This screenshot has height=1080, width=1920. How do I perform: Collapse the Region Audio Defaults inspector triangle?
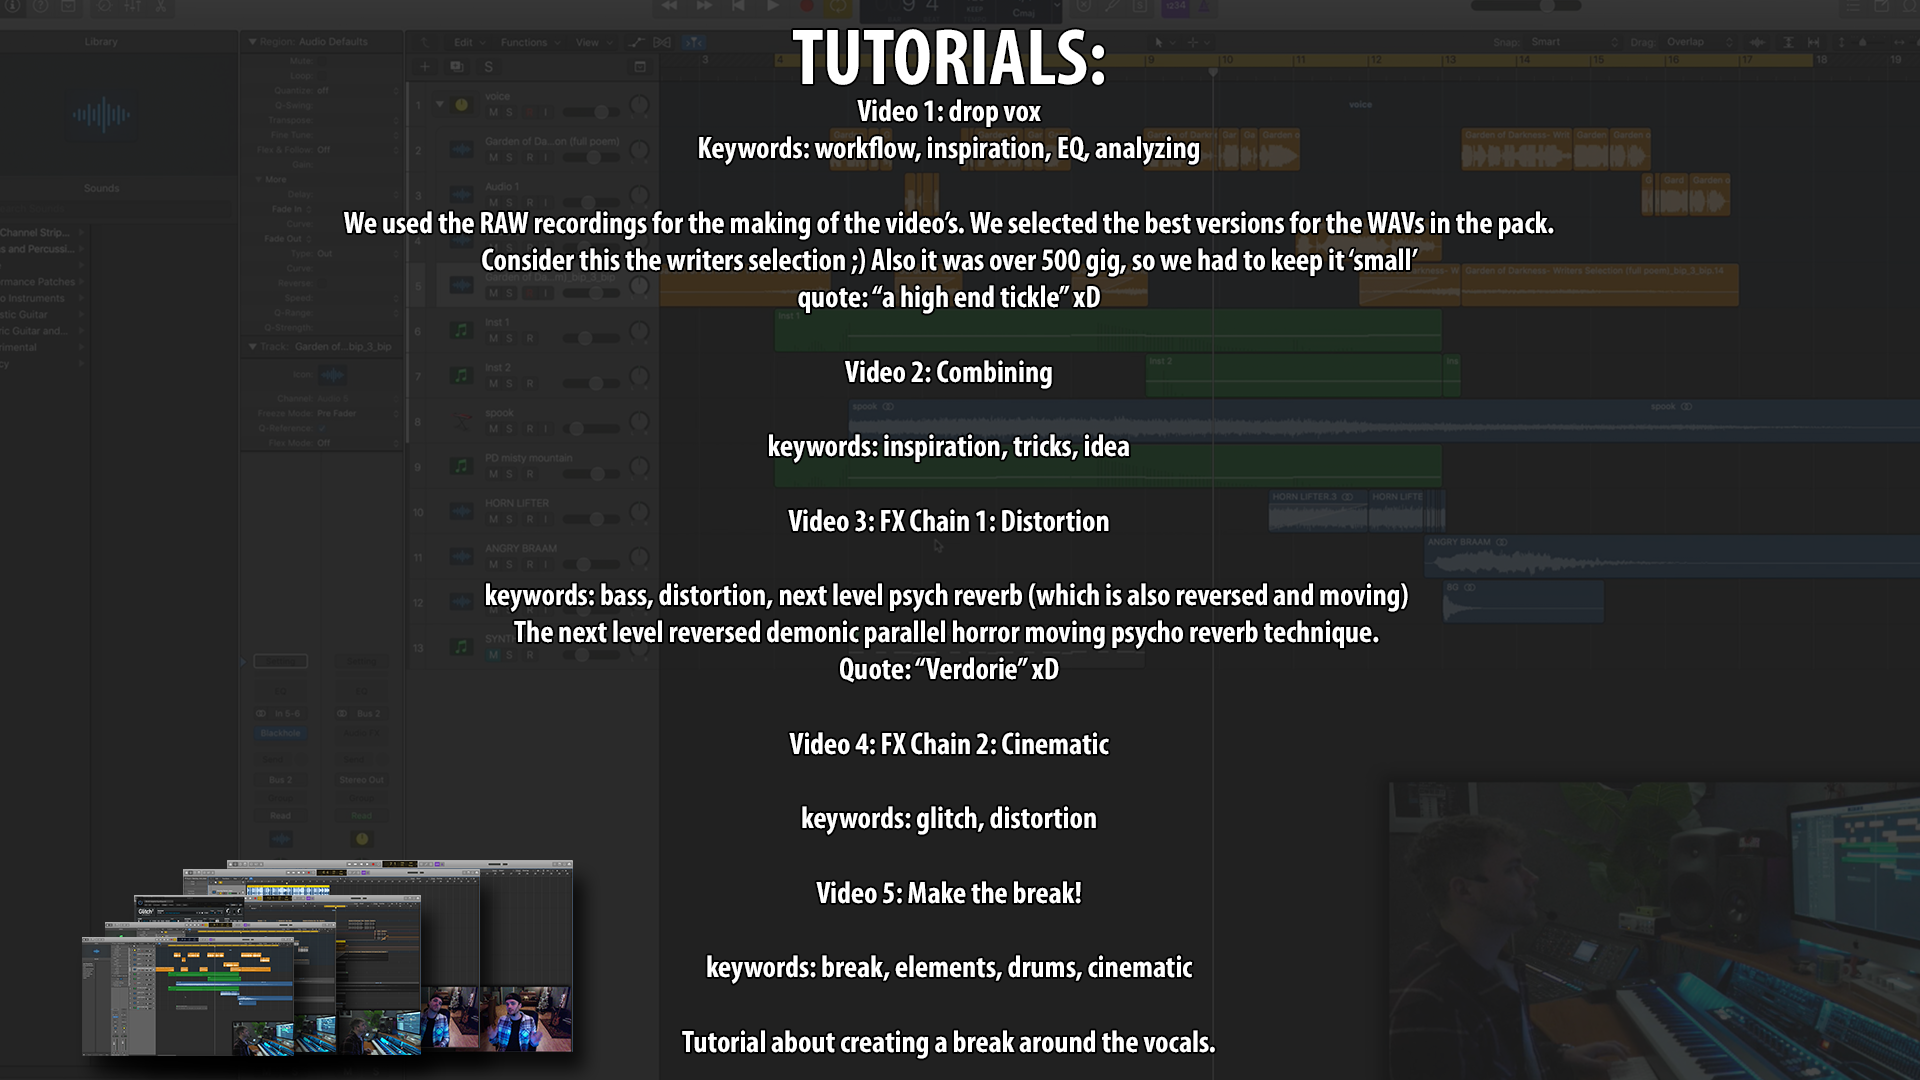coord(252,42)
